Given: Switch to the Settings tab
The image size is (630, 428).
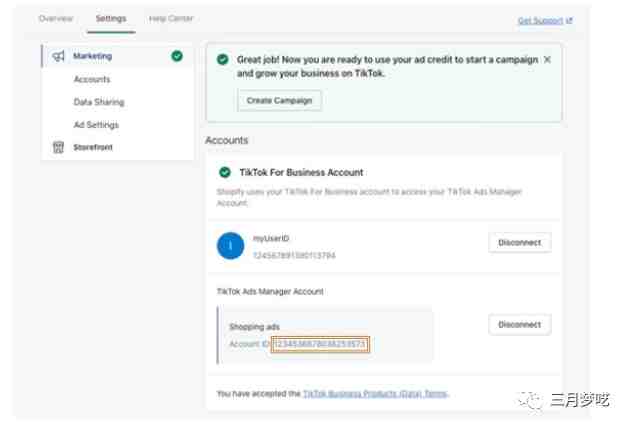Looking at the screenshot, I should click(111, 19).
